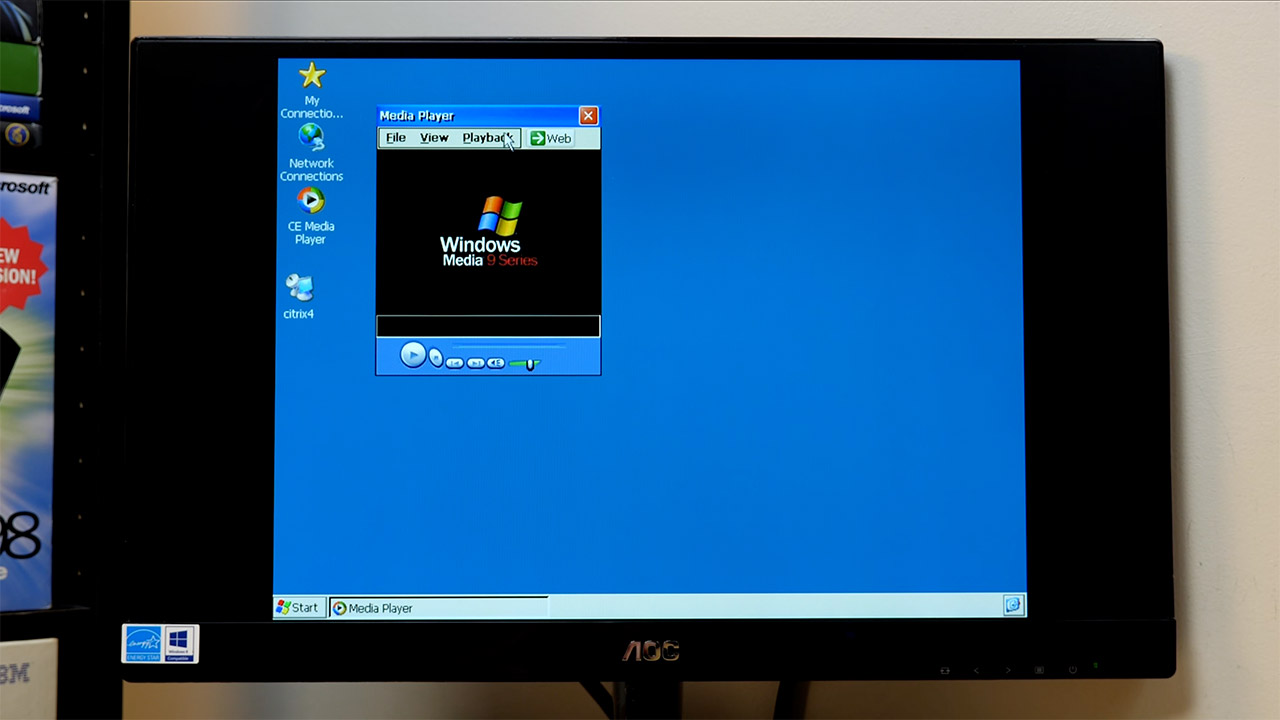Image resolution: width=1280 pixels, height=720 pixels.
Task: Mute audio with the speaker button
Action: click(x=496, y=363)
